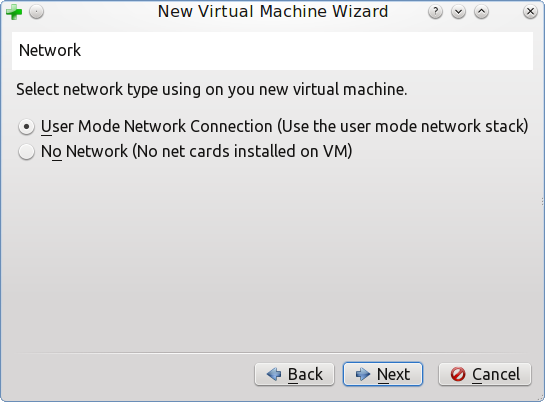Click the blue right arrow on Next
This screenshot has height=402, width=545.
(x=363, y=374)
